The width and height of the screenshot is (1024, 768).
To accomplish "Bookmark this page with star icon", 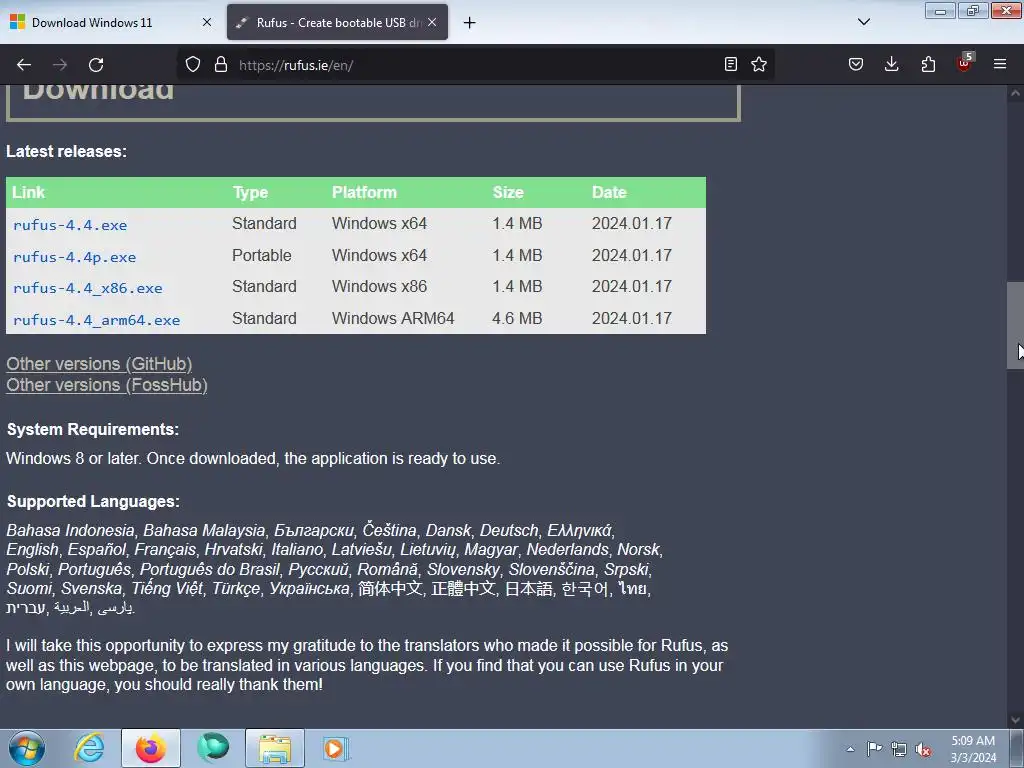I will tap(759, 64).
